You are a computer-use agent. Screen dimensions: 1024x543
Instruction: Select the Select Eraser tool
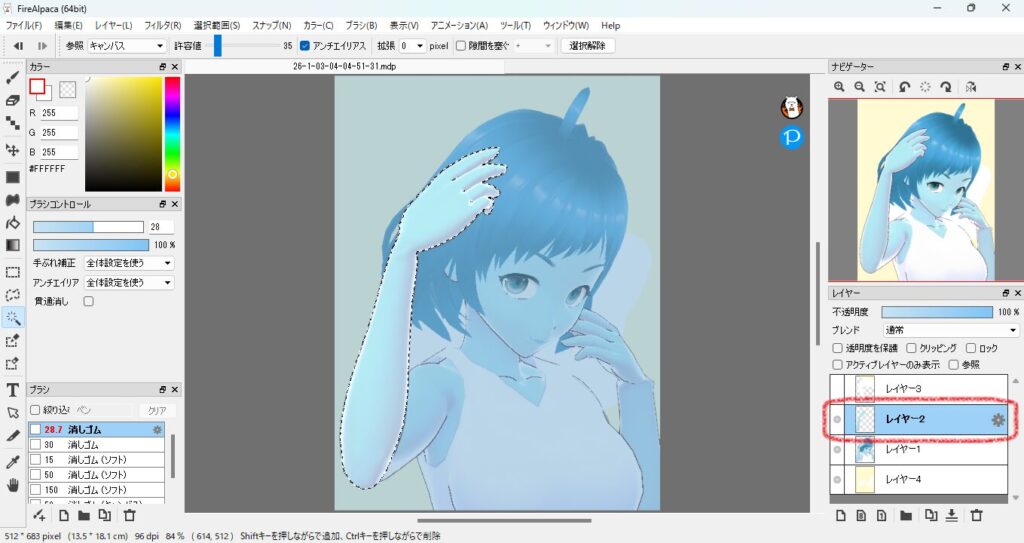[12, 364]
